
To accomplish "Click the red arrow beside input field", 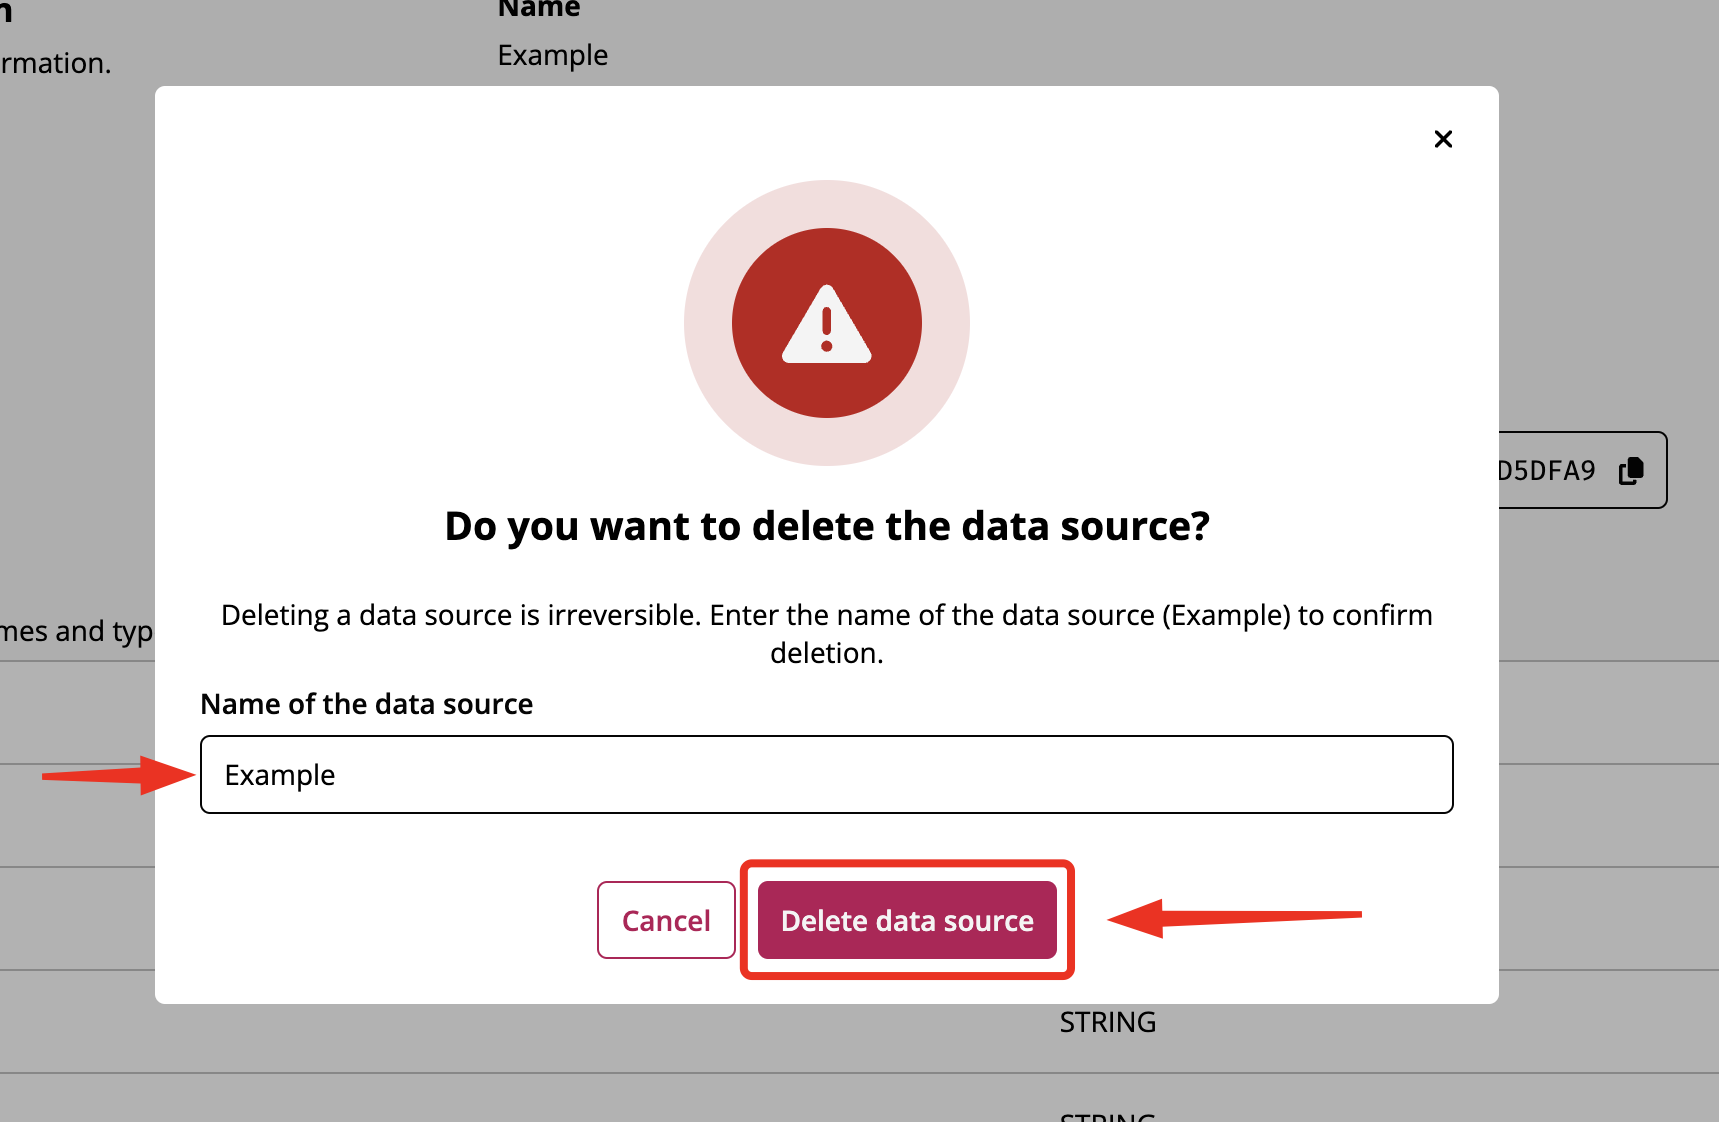I will click(x=118, y=775).
